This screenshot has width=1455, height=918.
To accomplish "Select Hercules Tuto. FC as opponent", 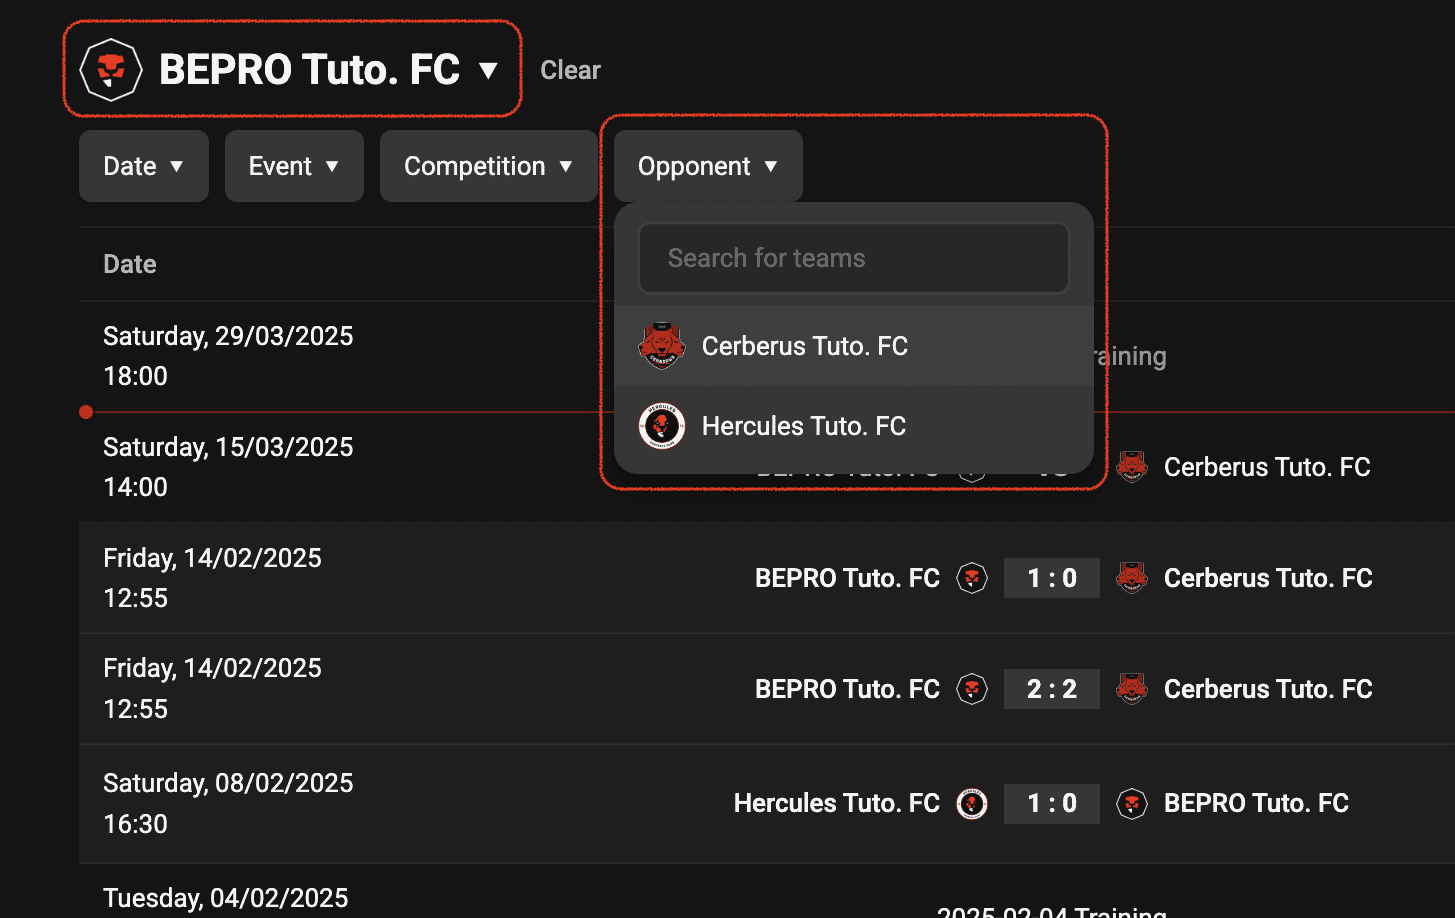I will pos(854,426).
